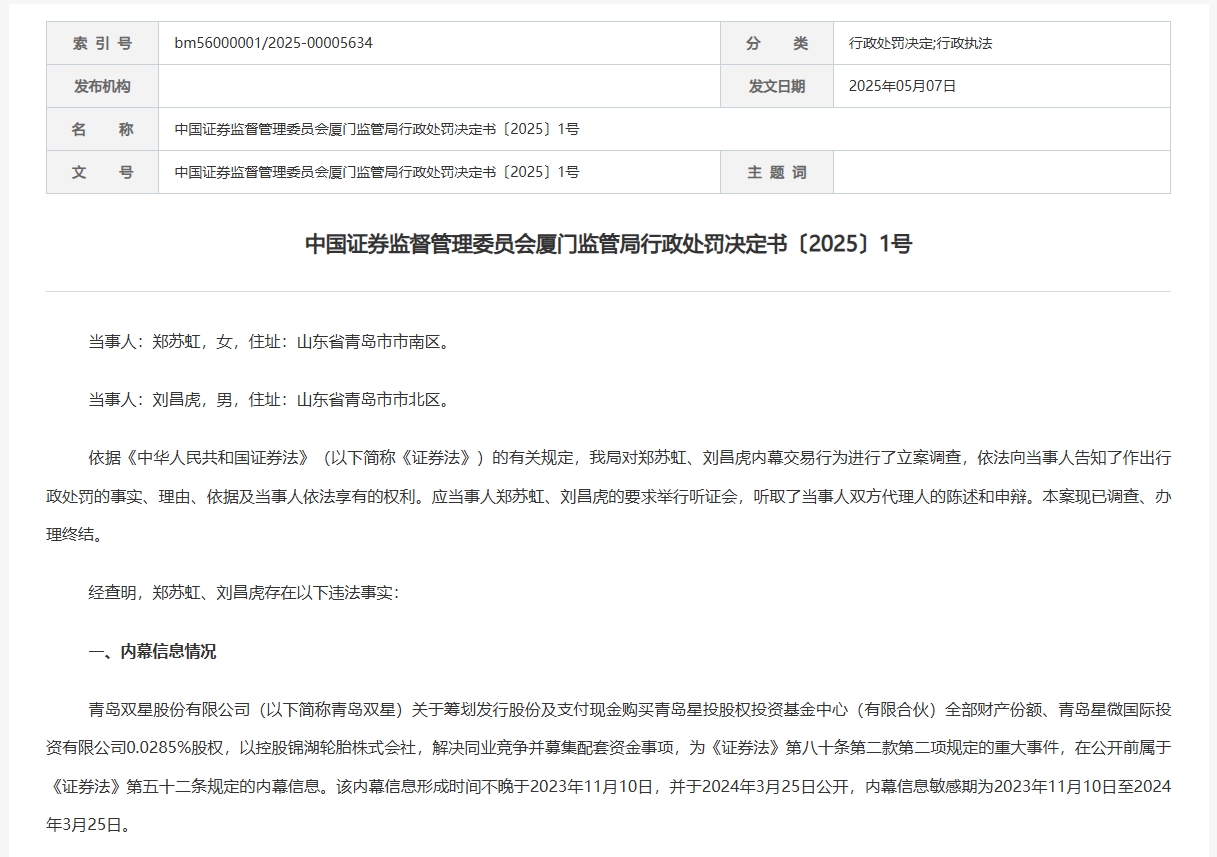
Task: Click the 一、内幕信息情况 section heading
Action: point(152,652)
